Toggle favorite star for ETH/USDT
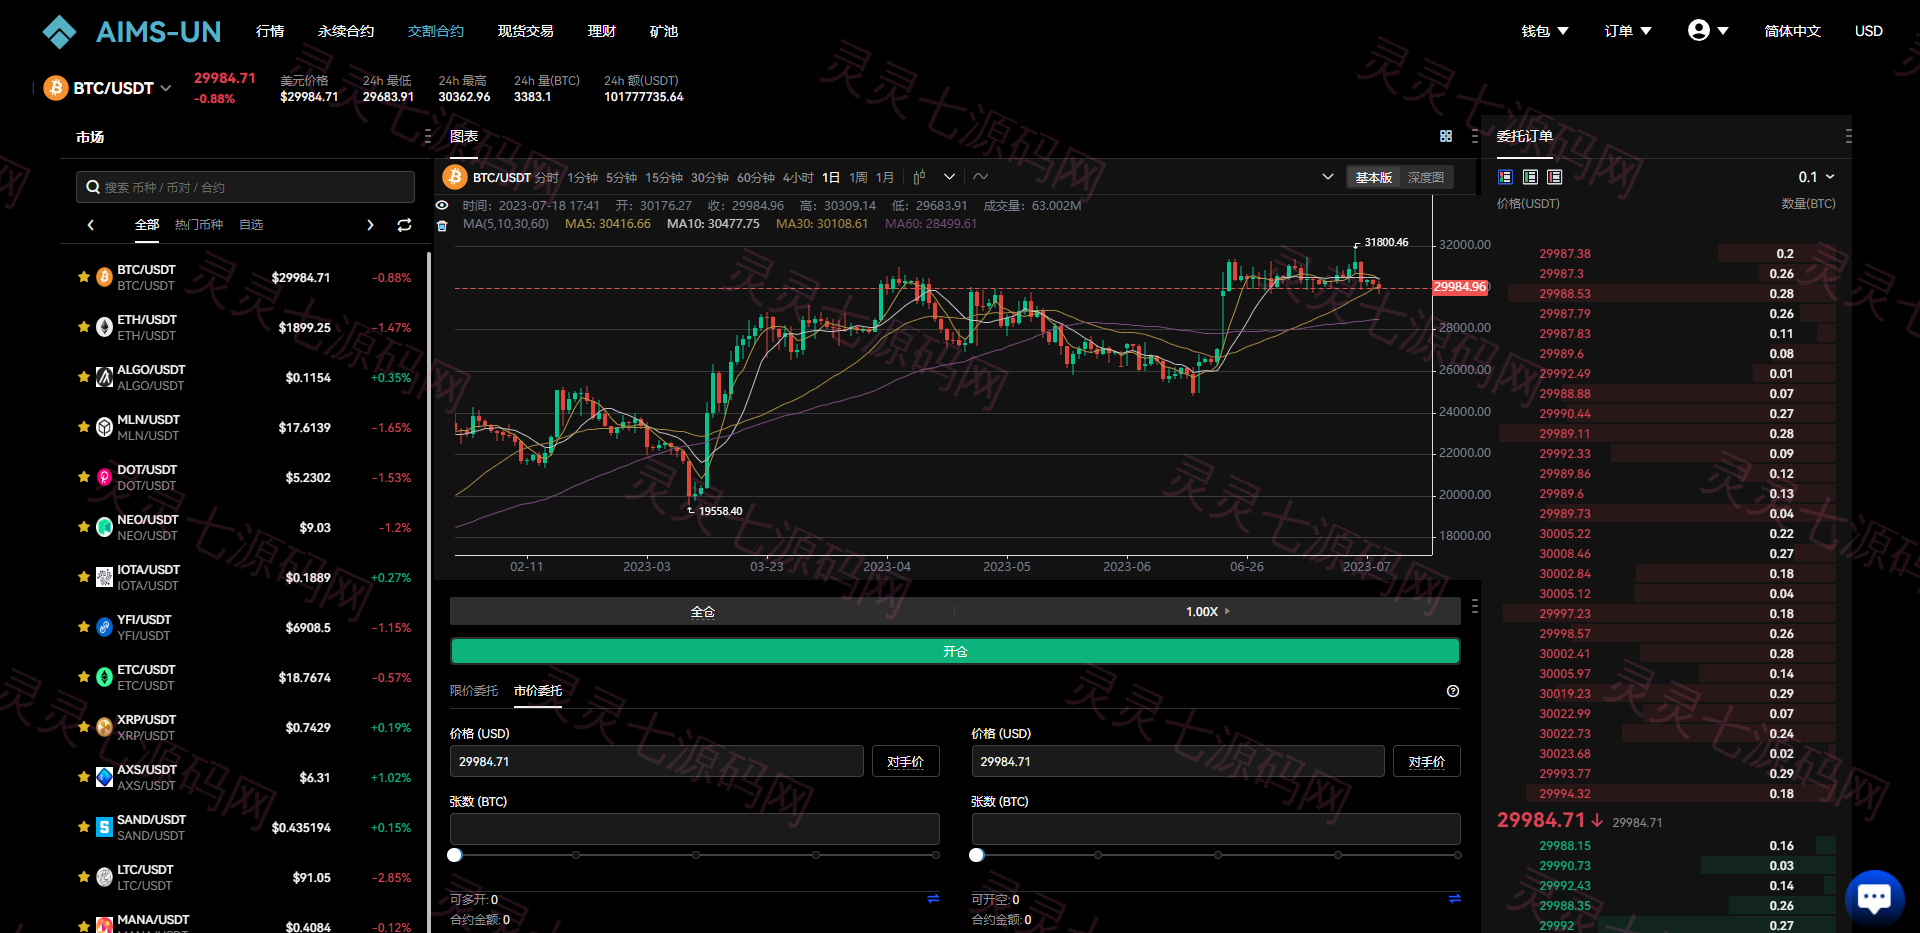 tap(84, 327)
